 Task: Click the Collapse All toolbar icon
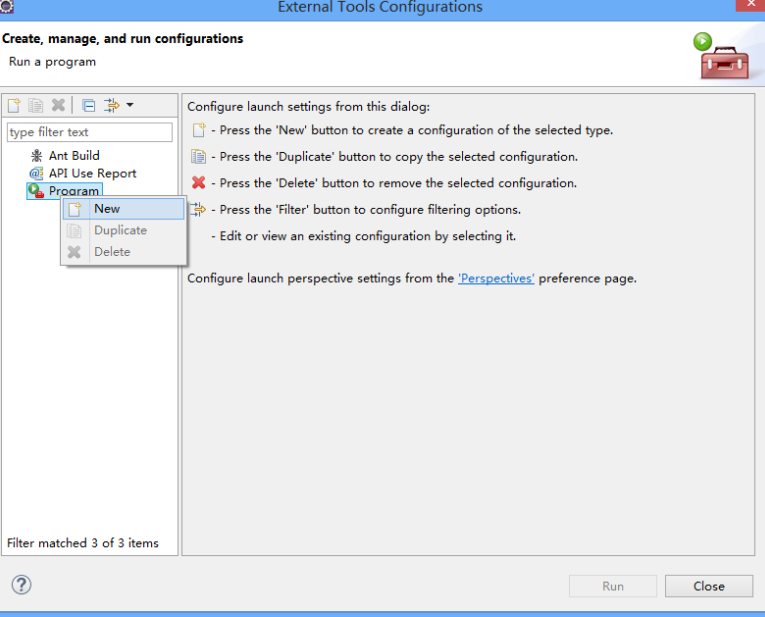coord(89,105)
